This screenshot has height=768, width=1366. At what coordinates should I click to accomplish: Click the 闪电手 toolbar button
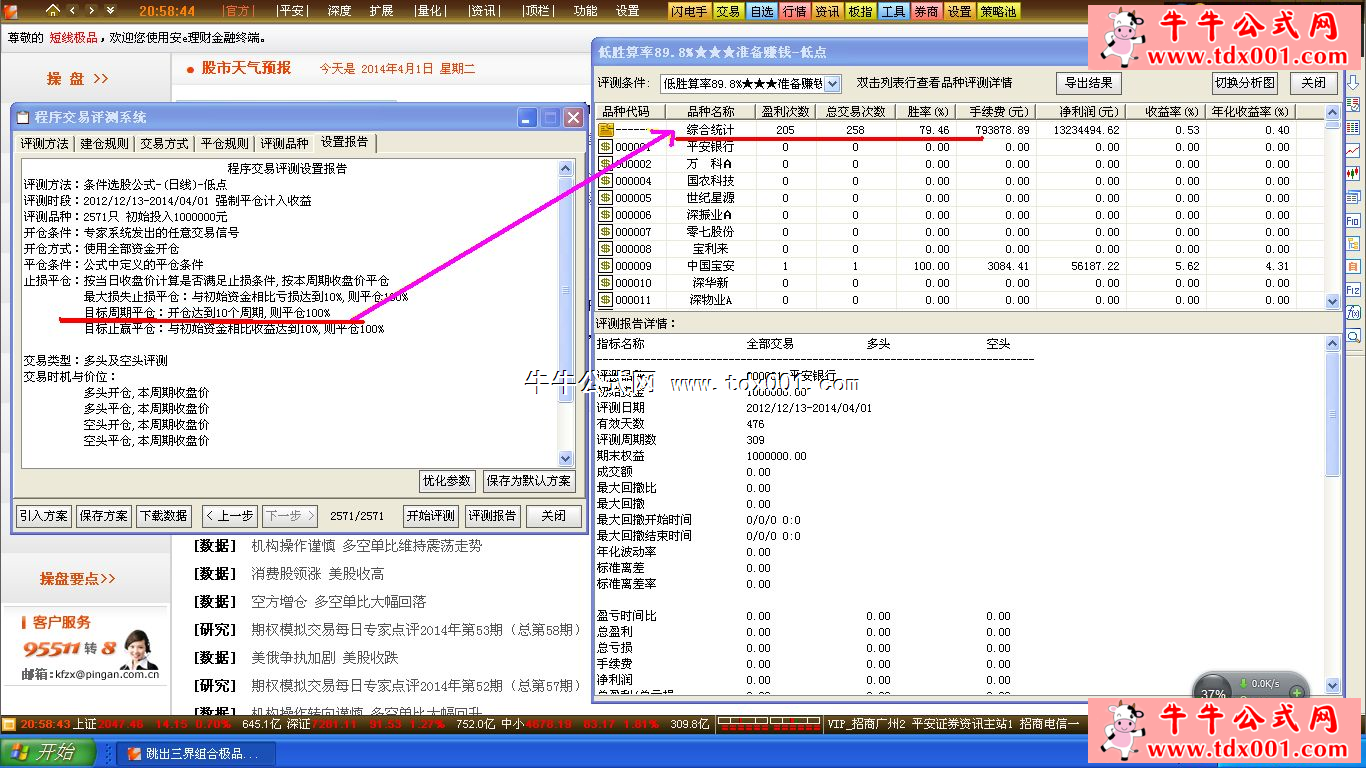[689, 11]
